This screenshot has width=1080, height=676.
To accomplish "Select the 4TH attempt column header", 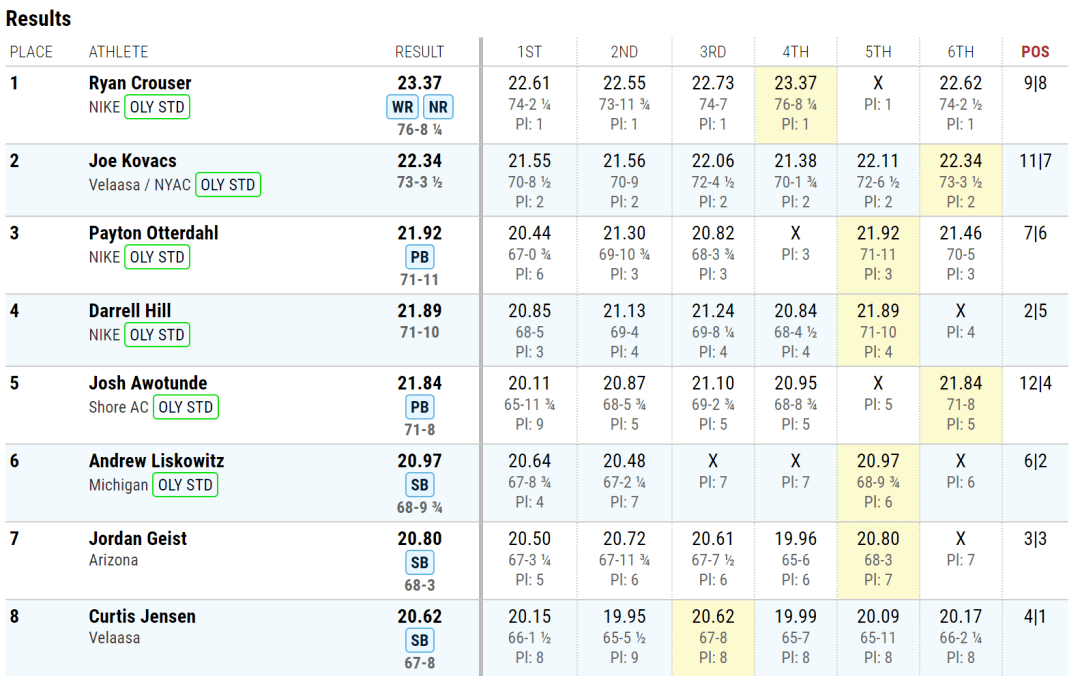I will 795,52.
